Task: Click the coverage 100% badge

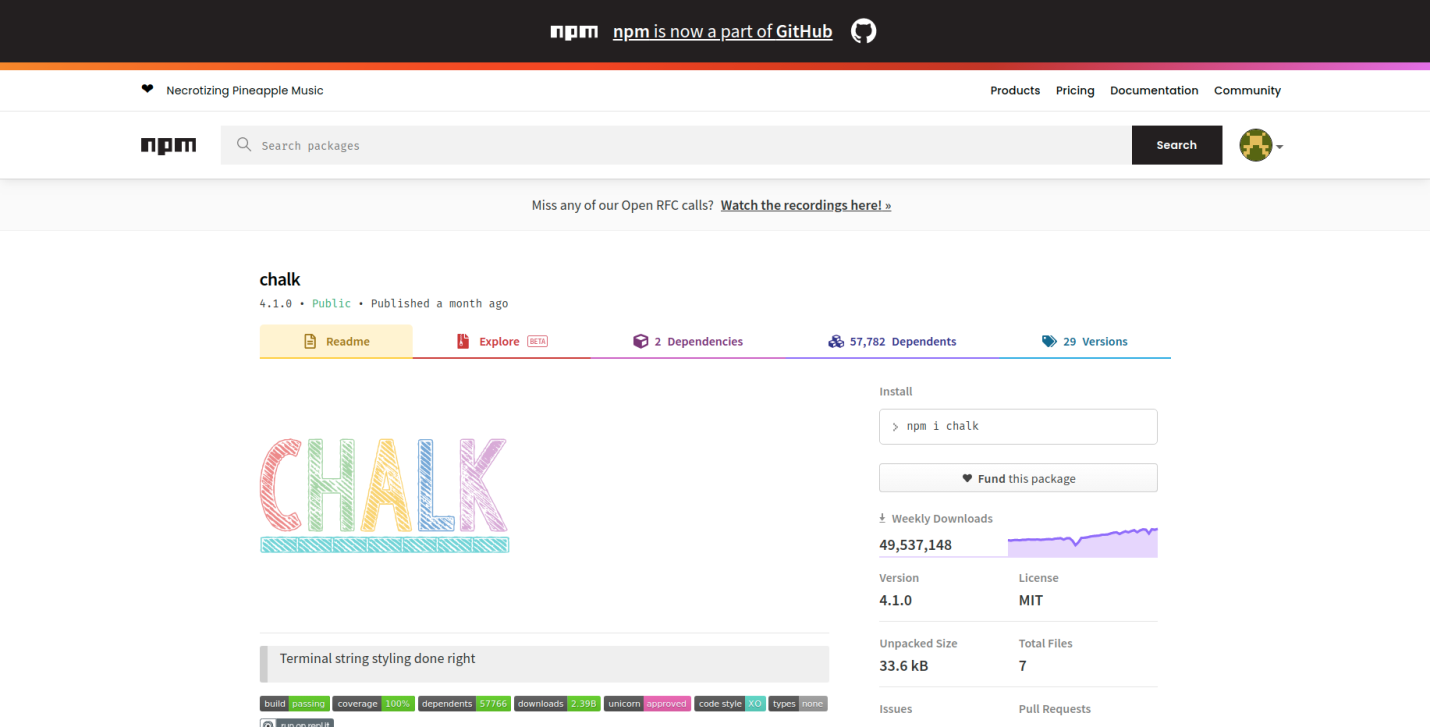Action: (x=374, y=703)
